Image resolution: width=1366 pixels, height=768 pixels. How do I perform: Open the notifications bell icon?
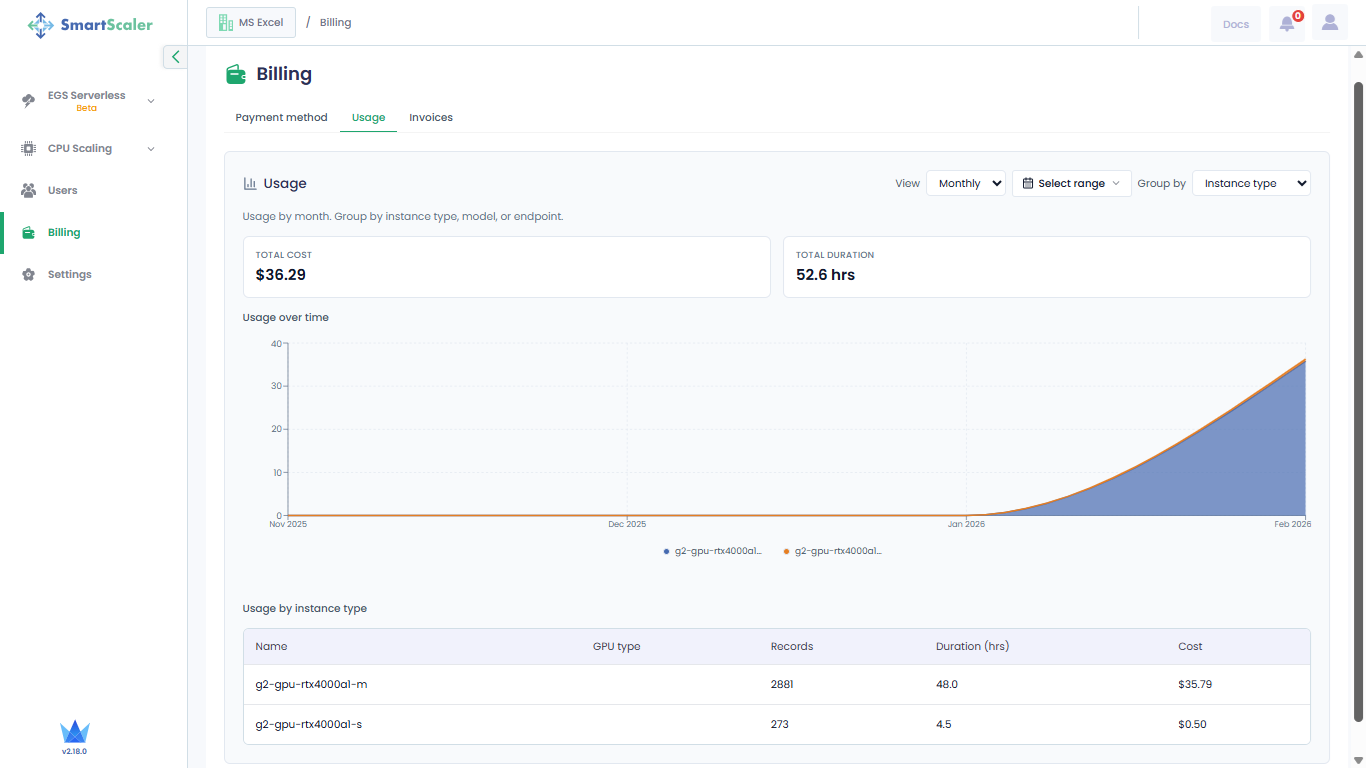point(1287,23)
